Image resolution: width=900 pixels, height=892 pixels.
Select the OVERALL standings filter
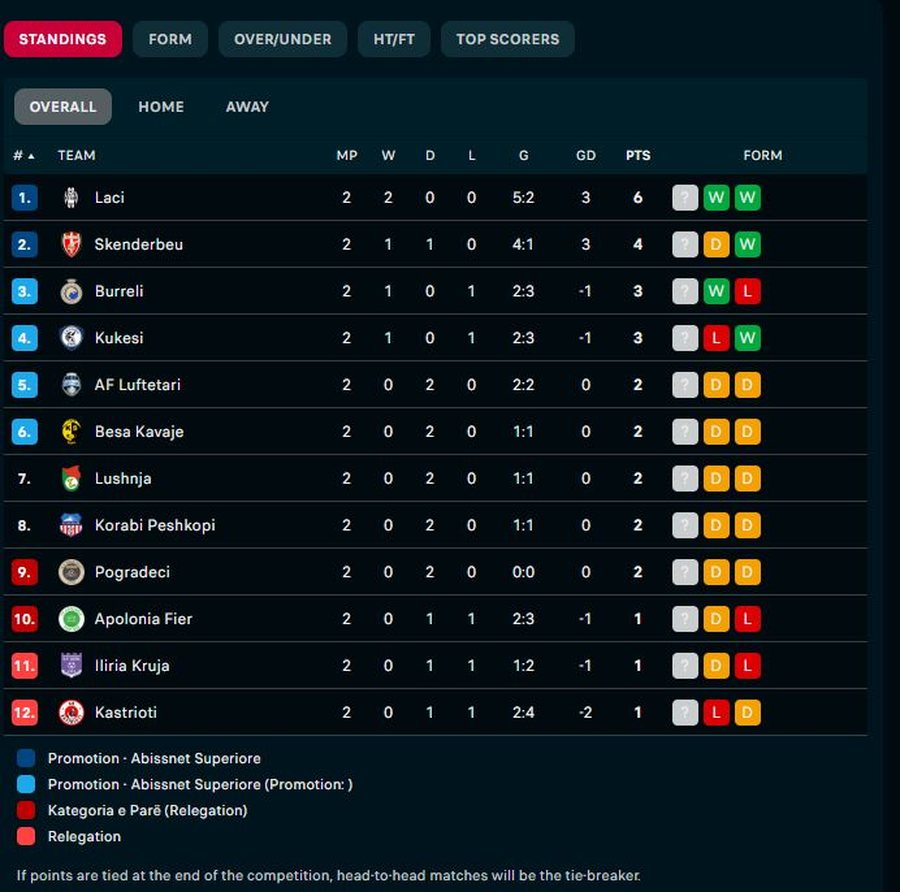[x=63, y=107]
